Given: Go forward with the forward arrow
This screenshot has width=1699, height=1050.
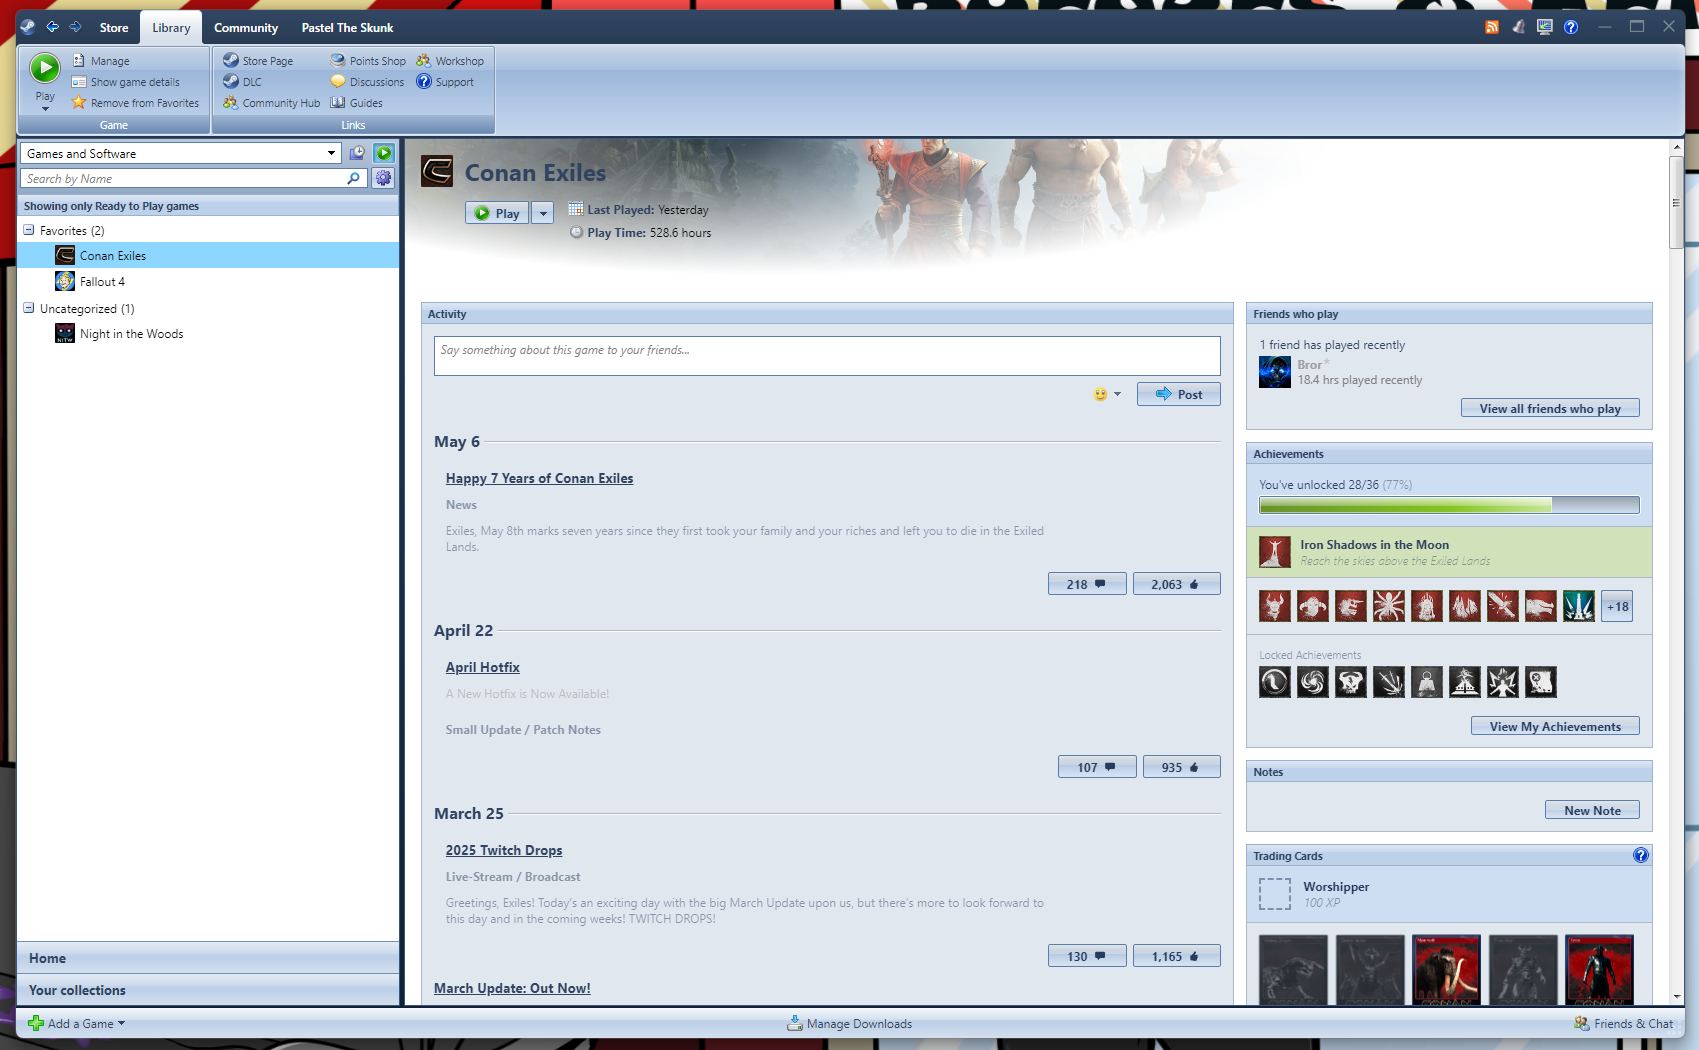Looking at the screenshot, I should click(75, 27).
